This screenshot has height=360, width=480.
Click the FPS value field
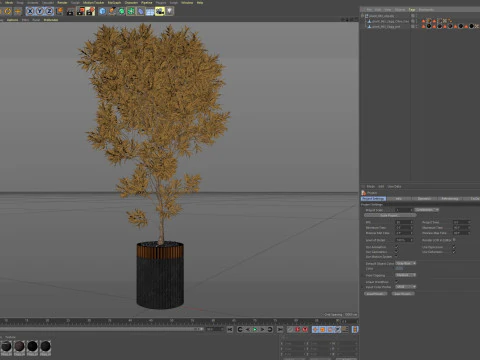[x=404, y=222]
